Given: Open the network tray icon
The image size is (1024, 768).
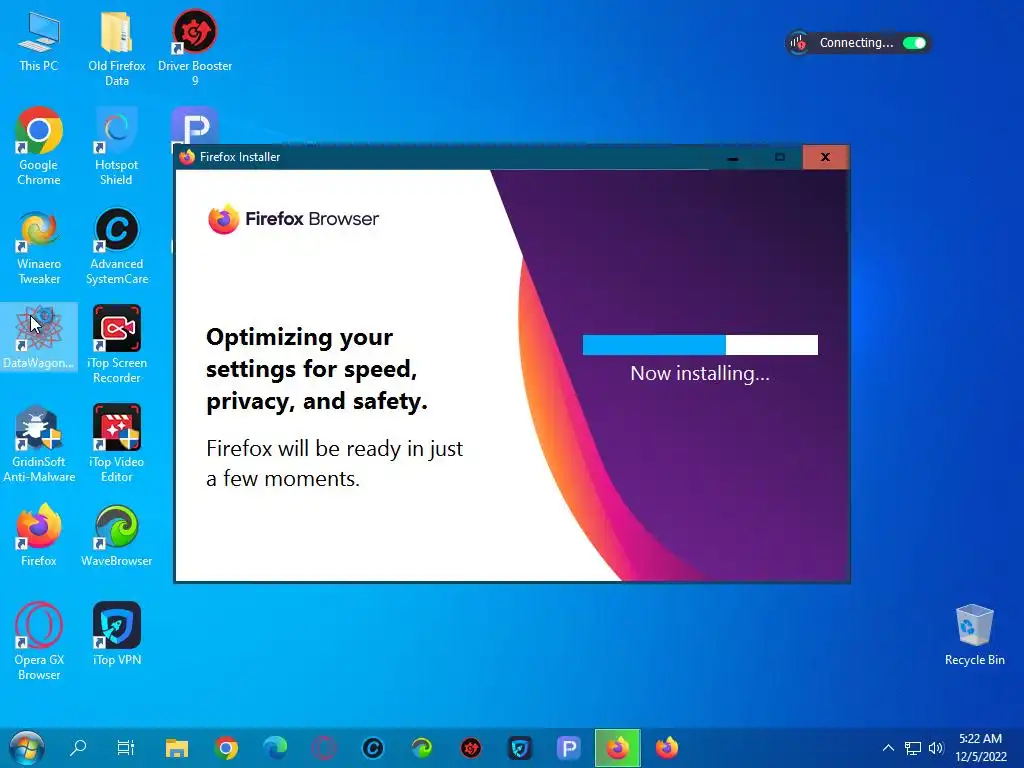Looking at the screenshot, I should pyautogui.click(x=912, y=748).
